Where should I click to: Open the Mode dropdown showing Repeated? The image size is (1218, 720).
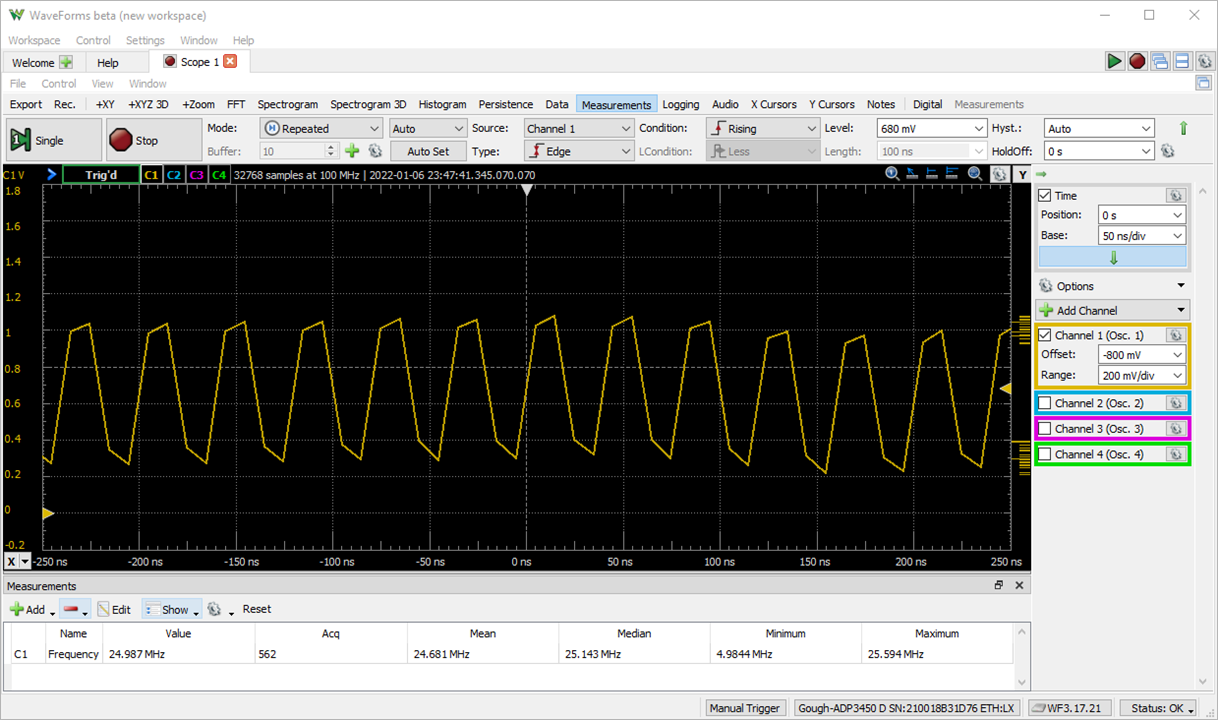pyautogui.click(x=321, y=128)
